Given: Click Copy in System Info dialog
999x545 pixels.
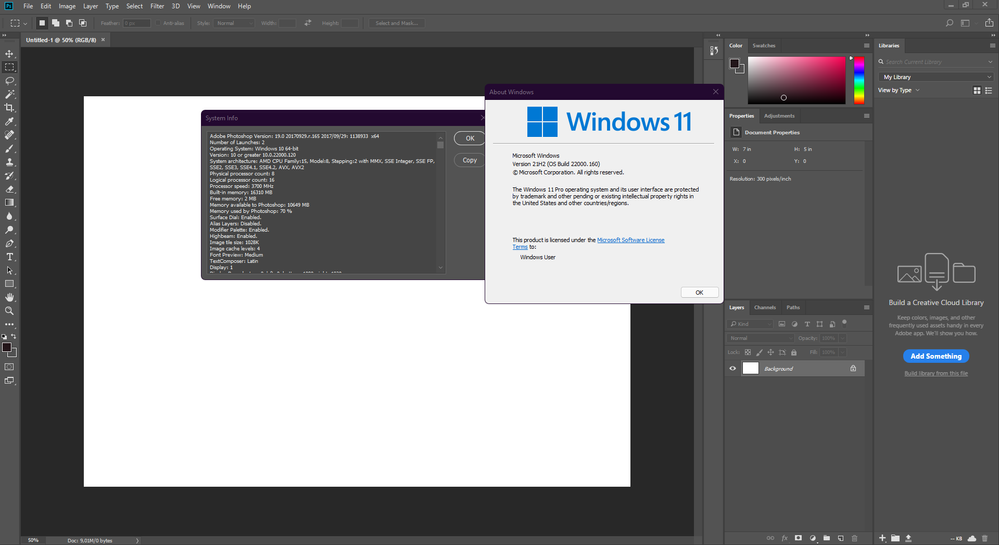Looking at the screenshot, I should 470,160.
